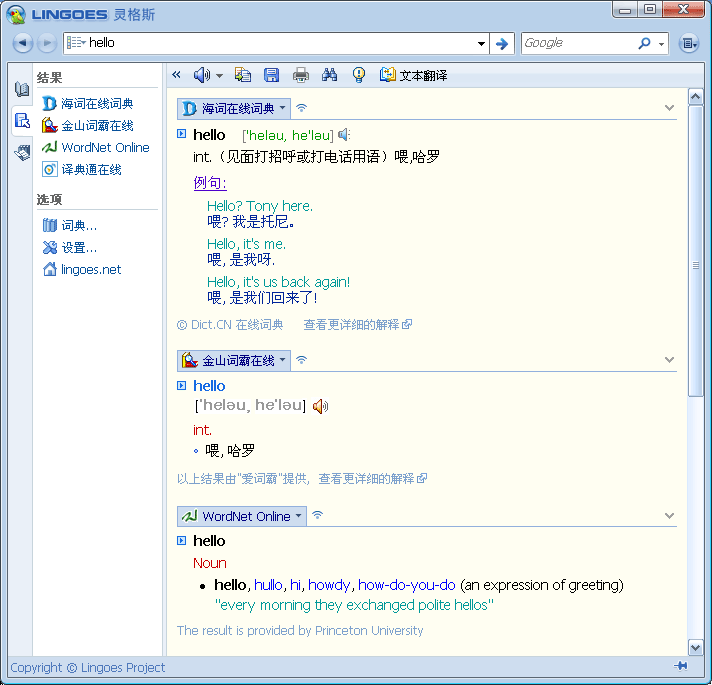This screenshot has width=712, height=685.
Task: Toggle the hello entry box in 金山词霸在线
Action: click(x=182, y=385)
